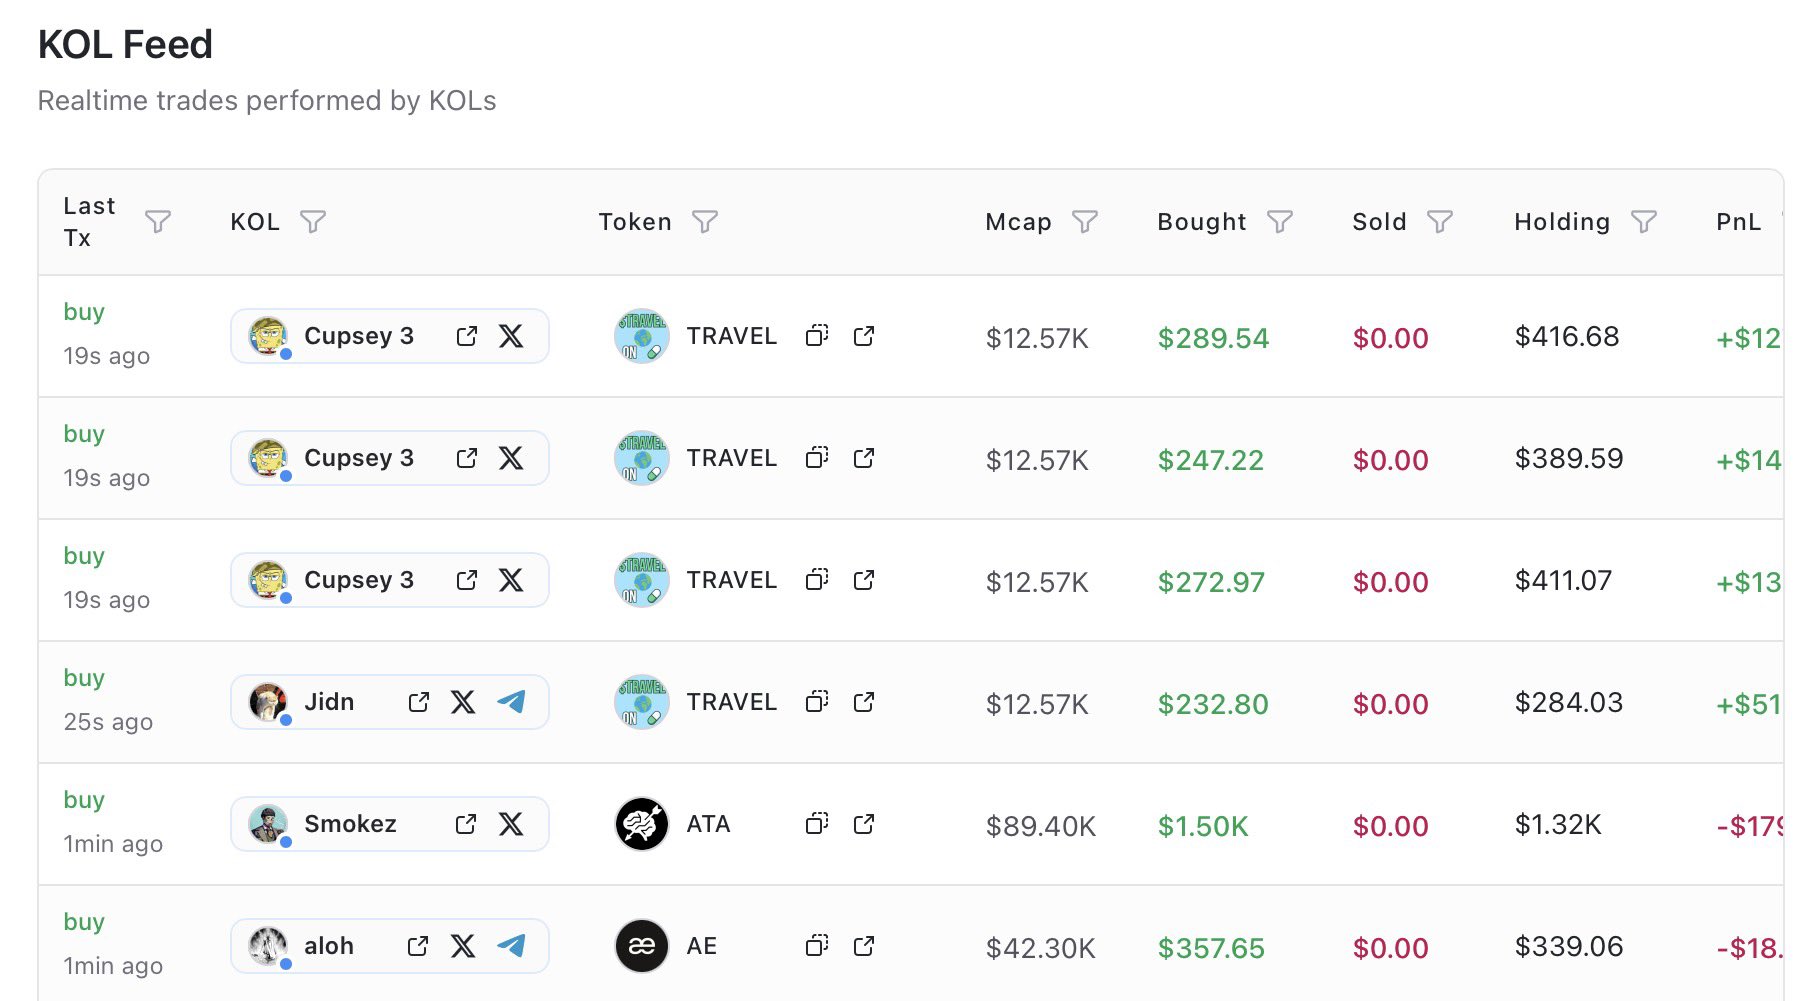Open the Last Tx column filter

(157, 221)
